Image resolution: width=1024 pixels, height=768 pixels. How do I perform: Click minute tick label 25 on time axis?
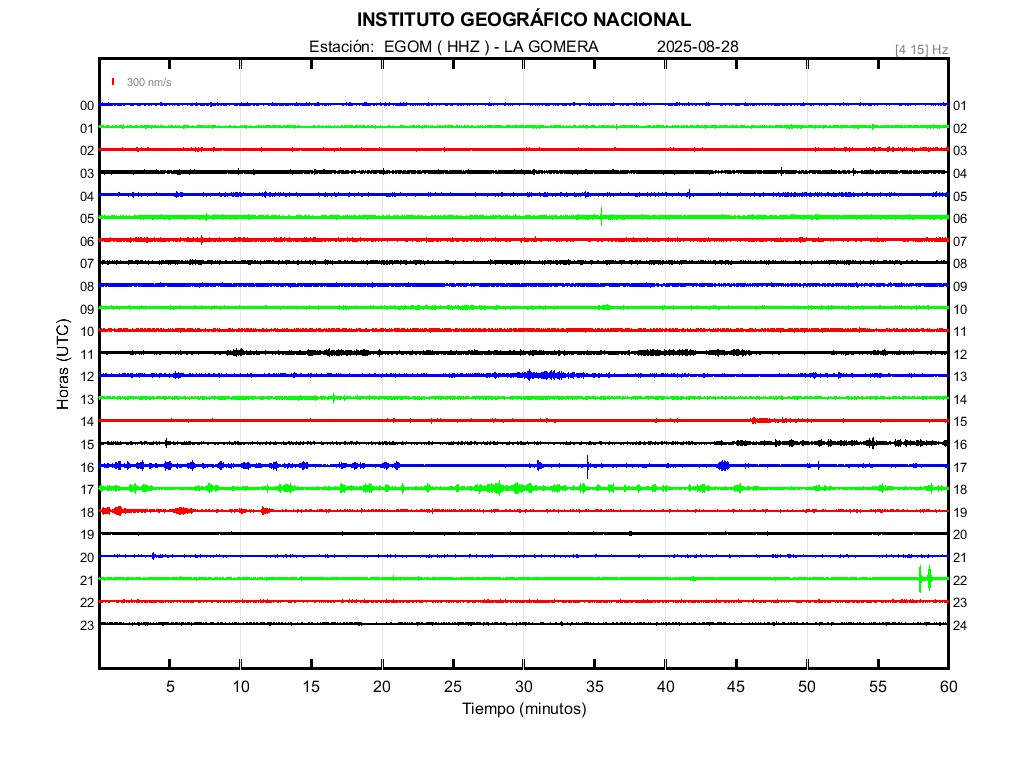(x=453, y=686)
